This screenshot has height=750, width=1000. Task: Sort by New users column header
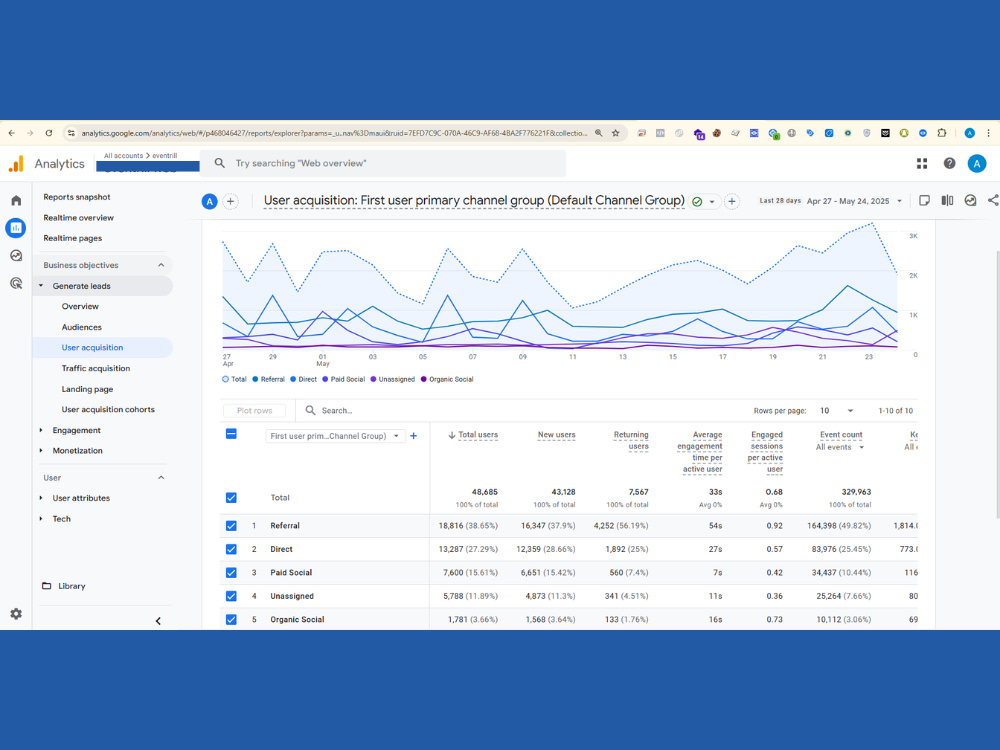click(556, 435)
